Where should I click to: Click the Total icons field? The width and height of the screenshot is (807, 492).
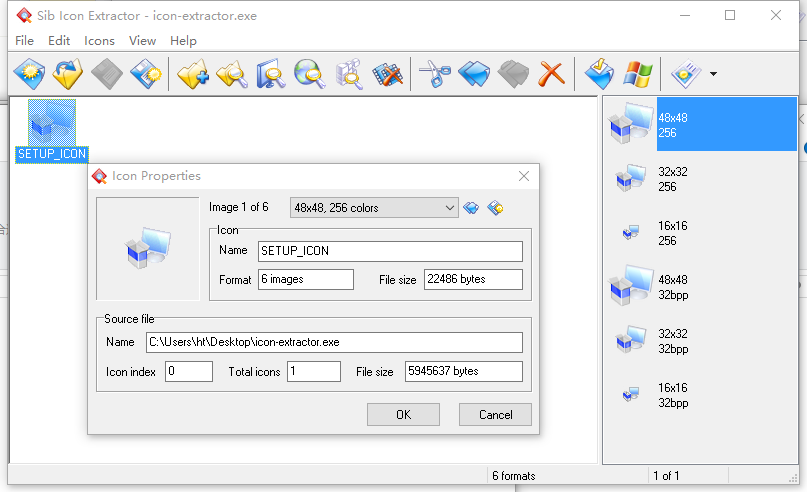[314, 372]
